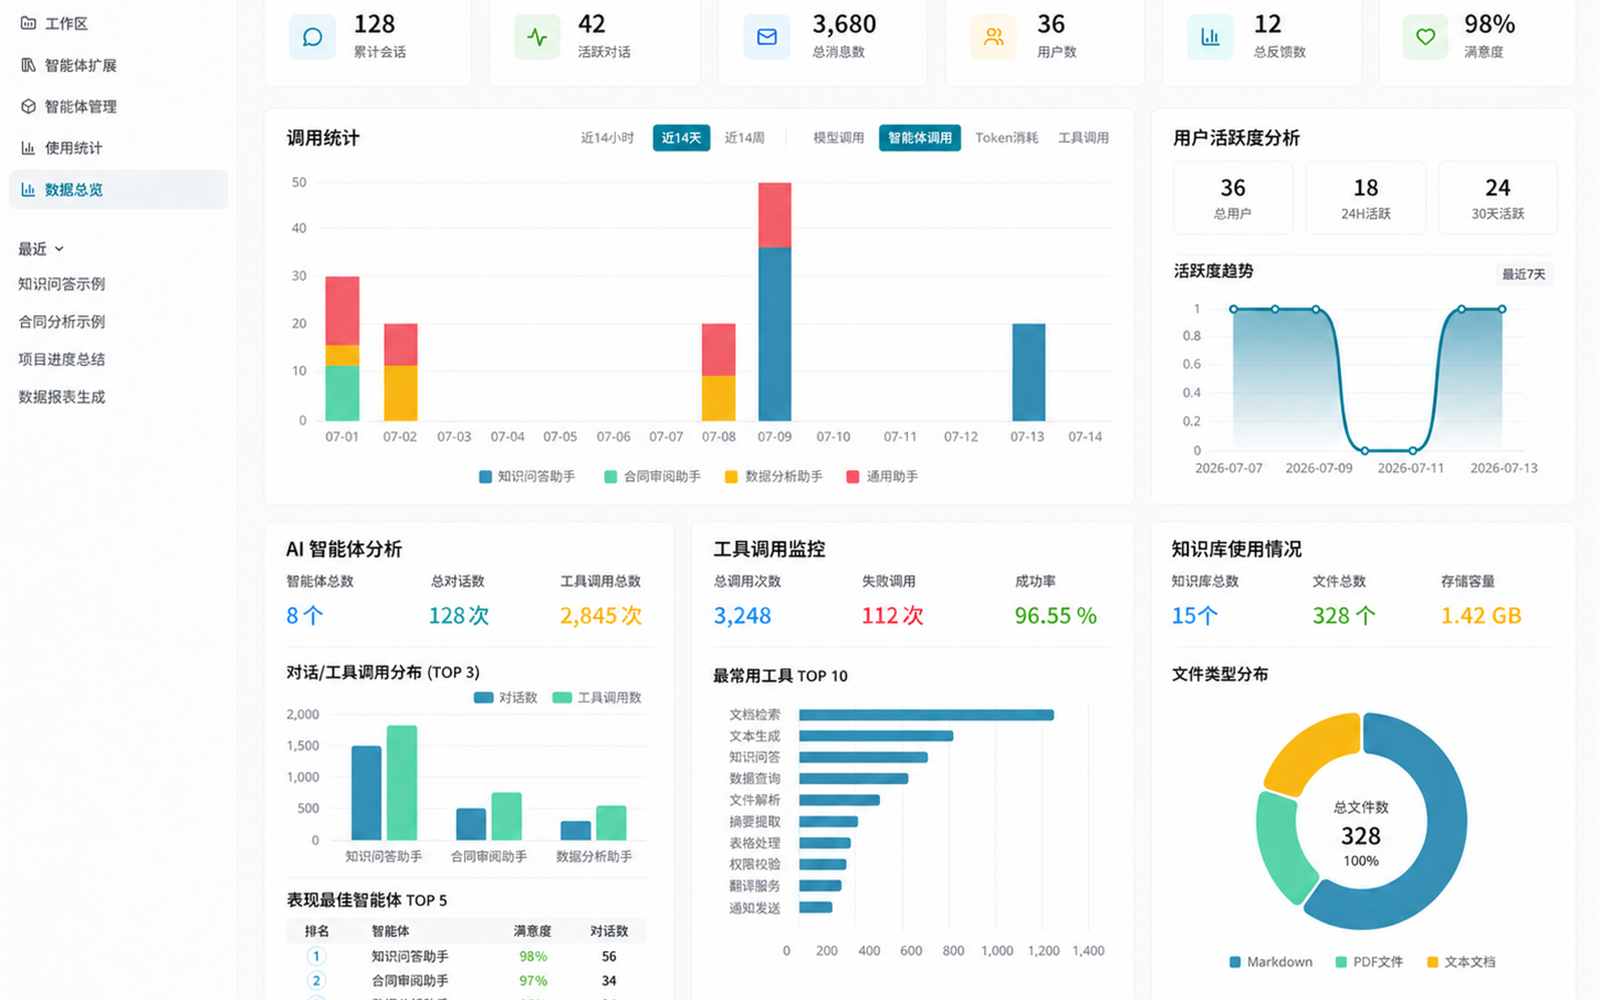Click the 知识问答助手 row in TOP 5 table
Screen dimensions: 1600x1000
coord(465,957)
